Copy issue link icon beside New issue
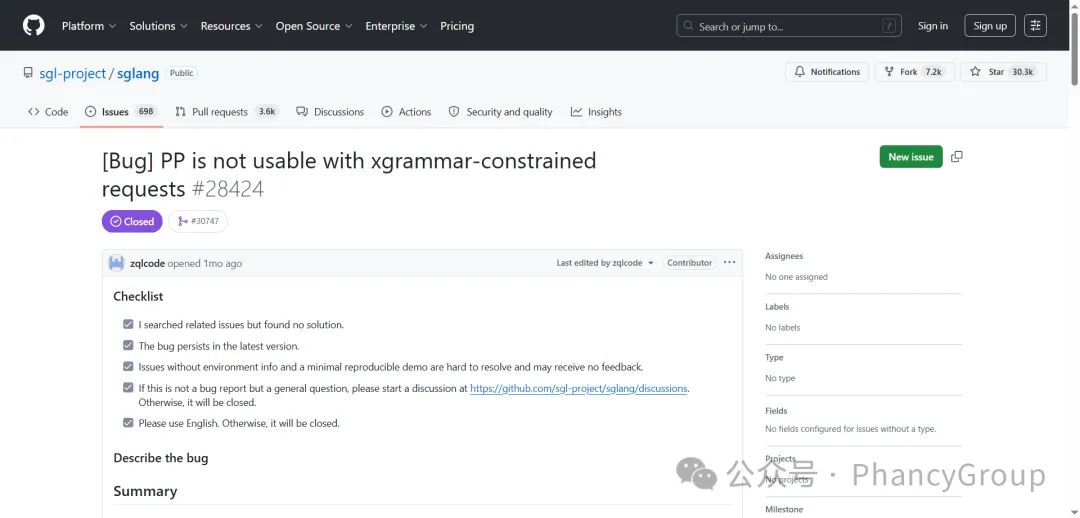The image size is (1080, 518). pos(957,157)
